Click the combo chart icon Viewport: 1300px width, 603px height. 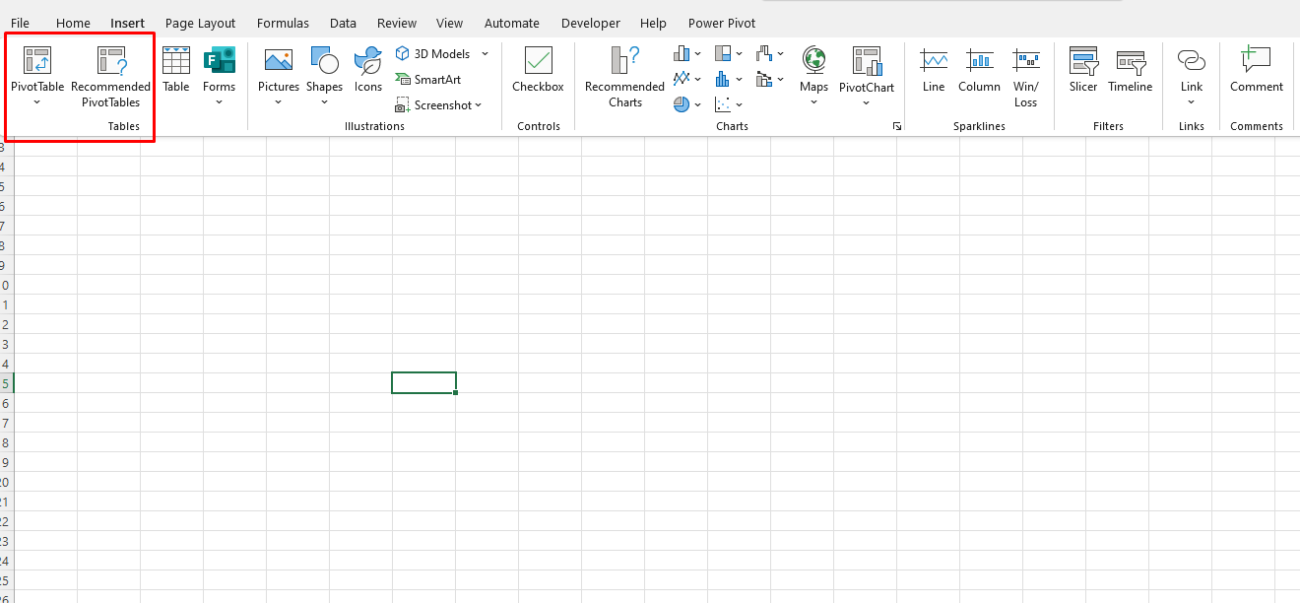pos(764,78)
